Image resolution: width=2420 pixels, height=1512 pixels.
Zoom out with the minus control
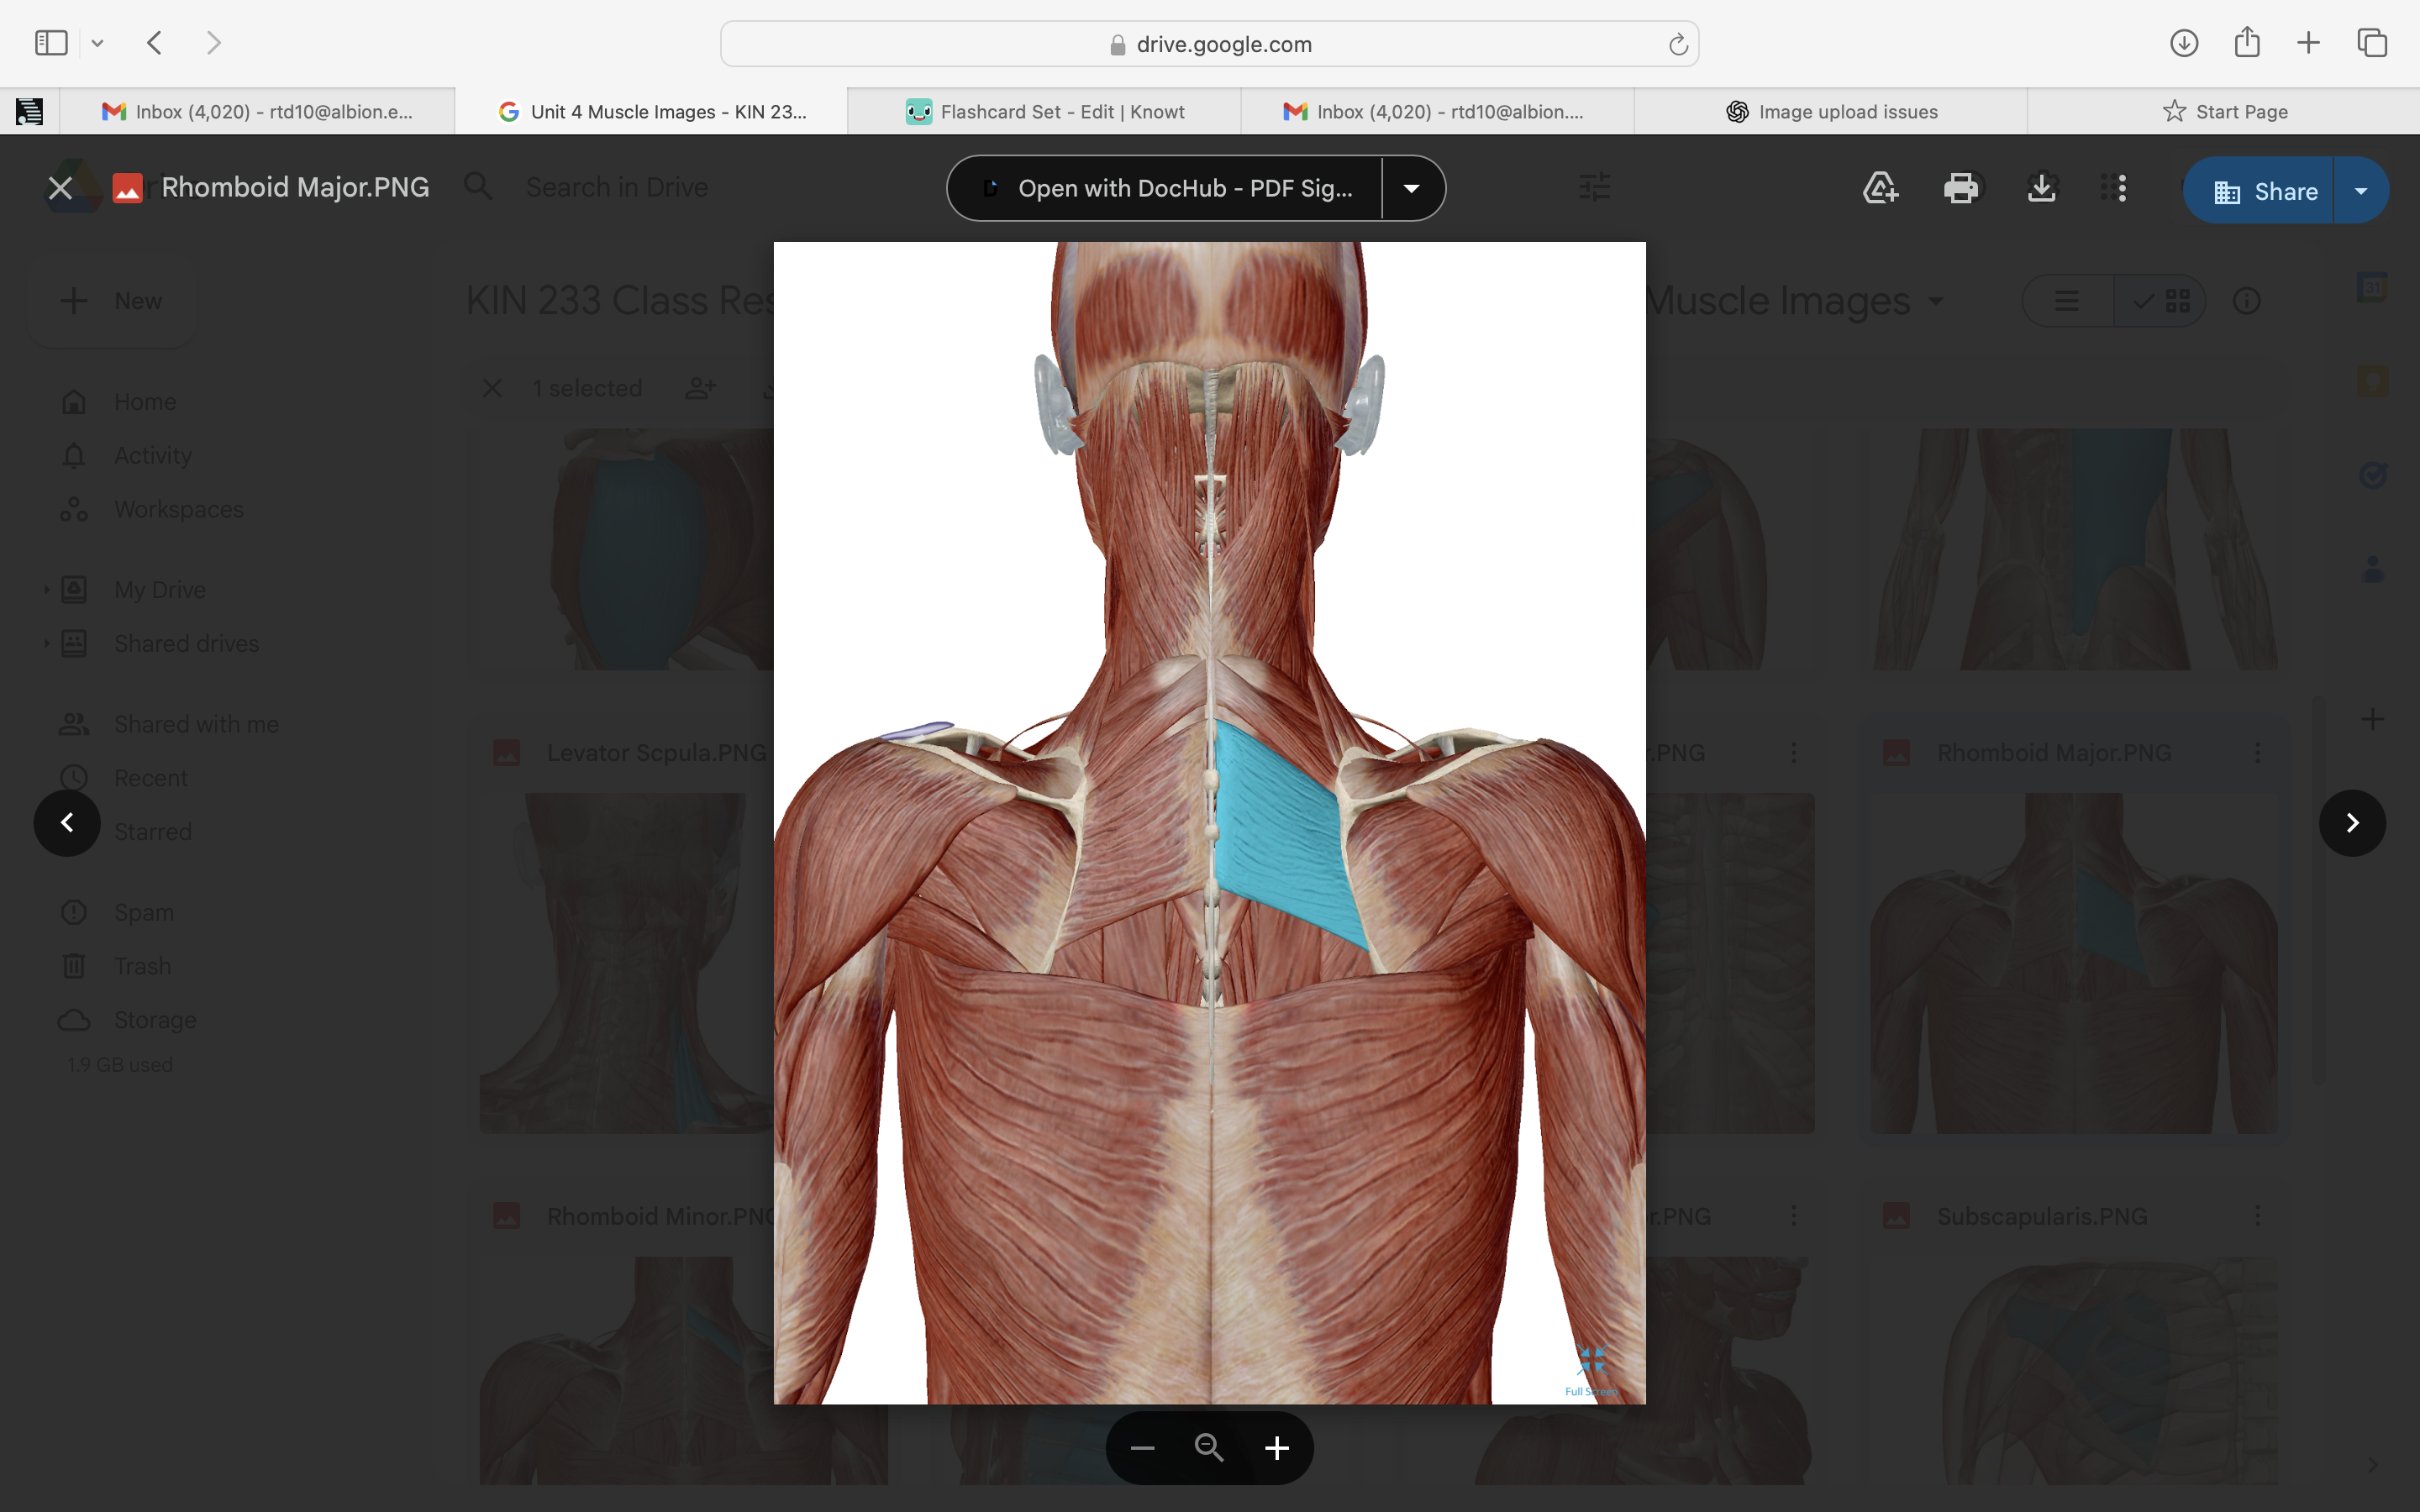1141,1447
